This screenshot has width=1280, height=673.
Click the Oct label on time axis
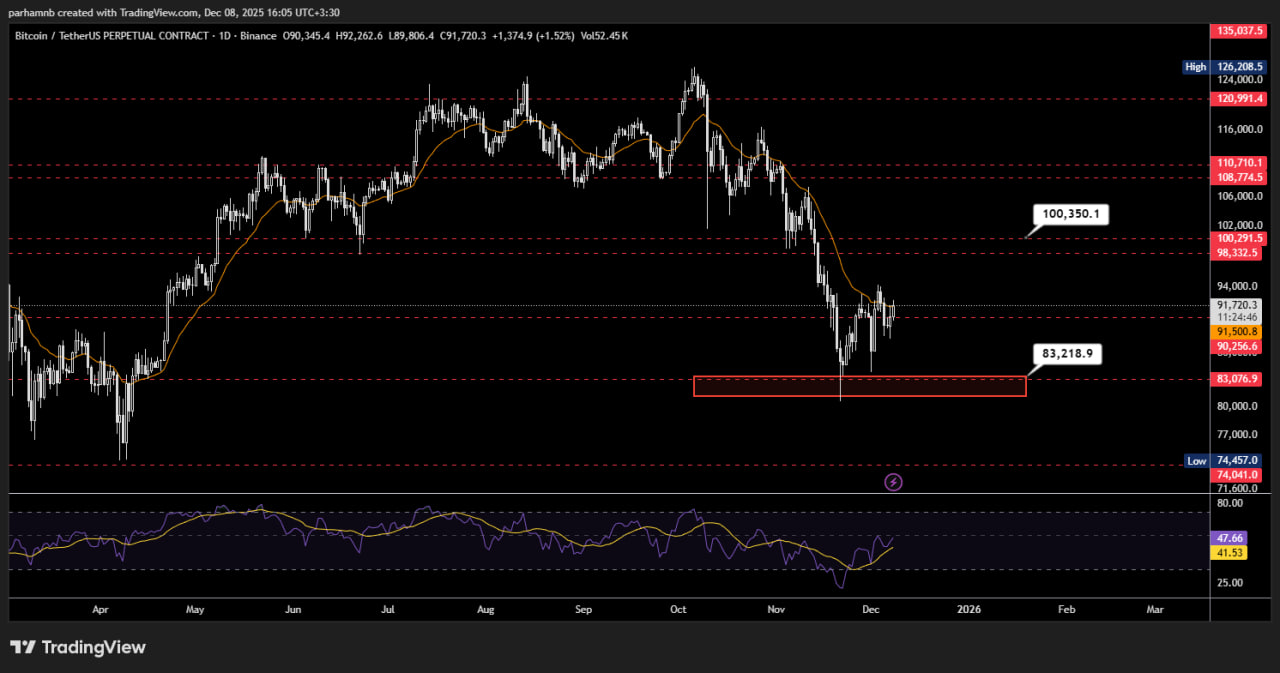(679, 608)
